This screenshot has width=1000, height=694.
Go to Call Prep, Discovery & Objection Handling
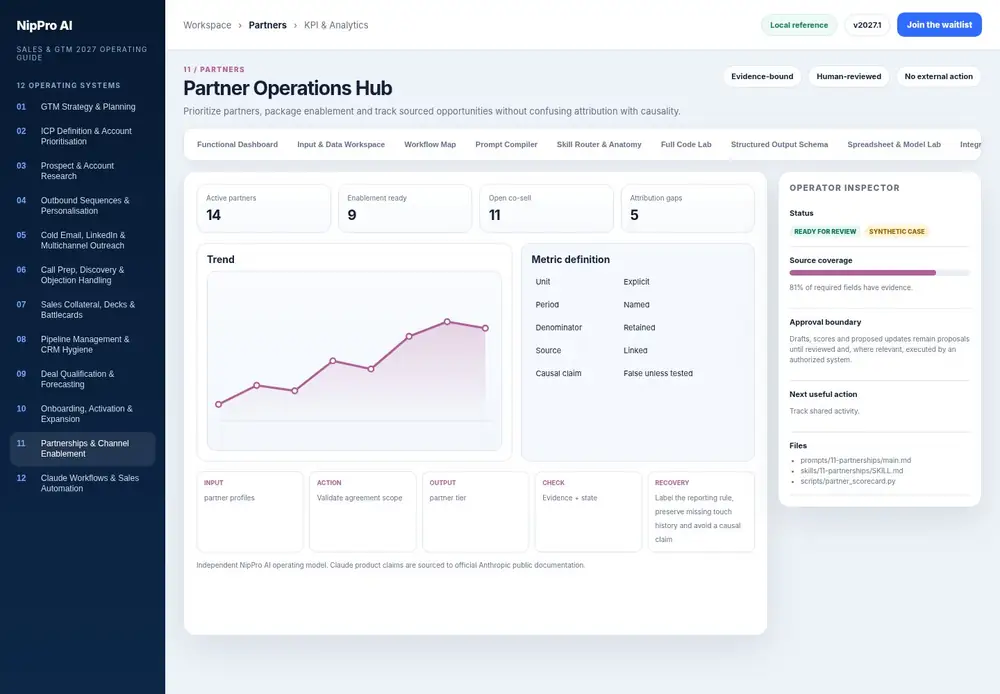82,275
